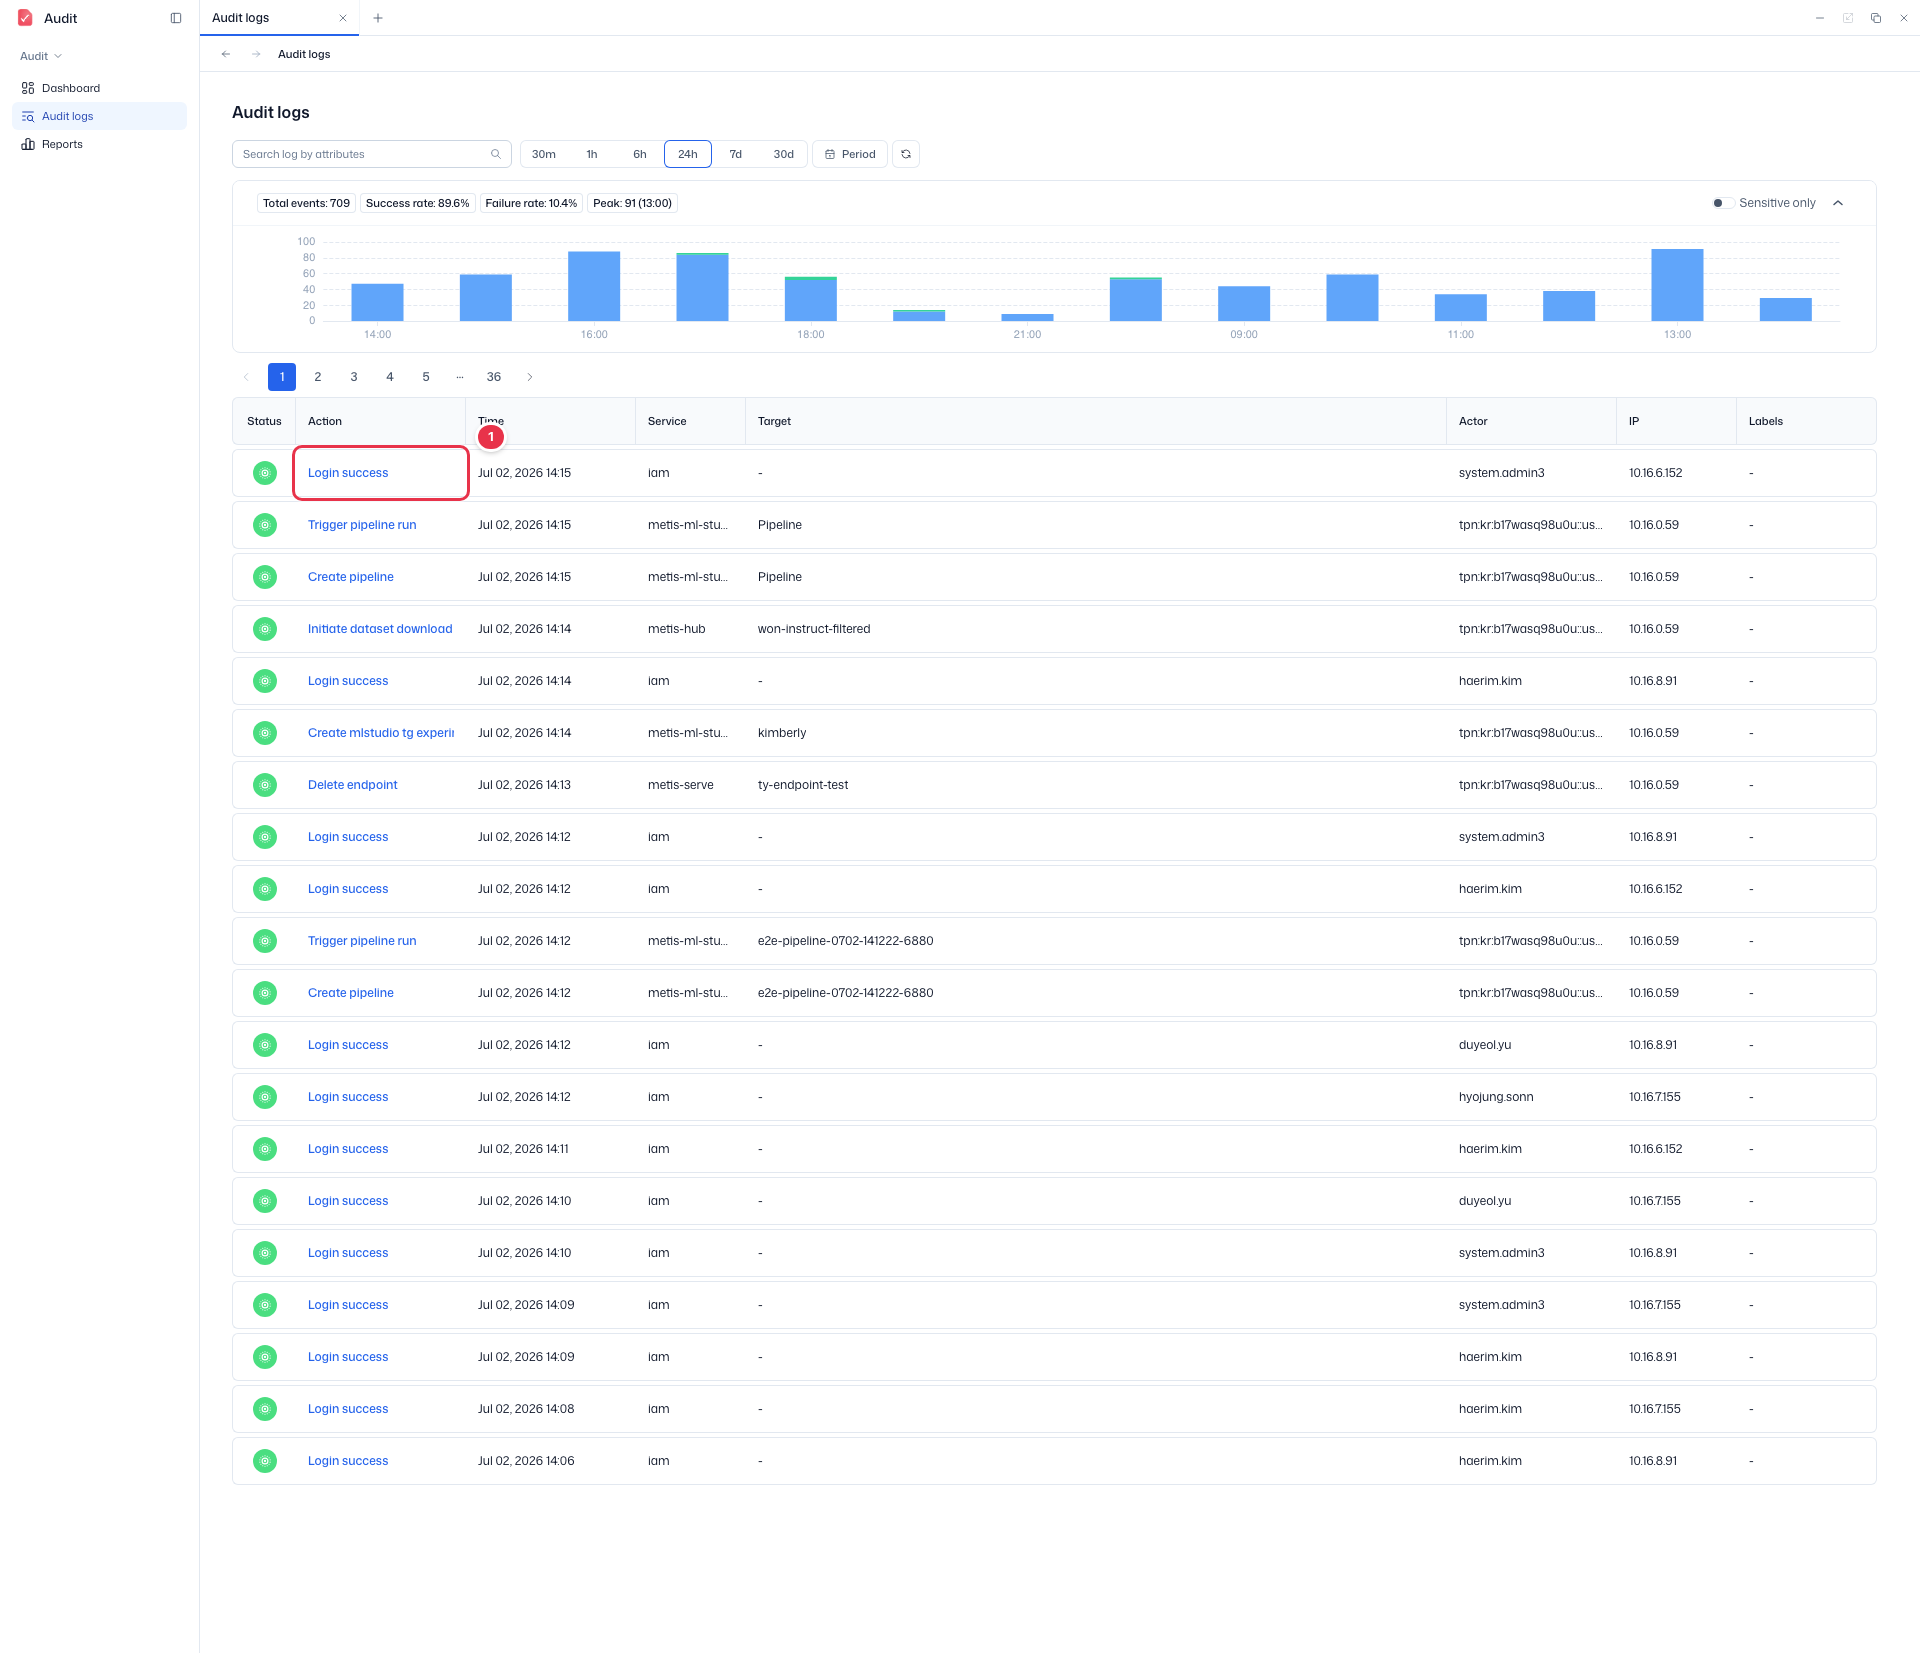1920x1653 pixels.
Task: Click the 13:00 peak bar in chart
Action: coord(1677,285)
